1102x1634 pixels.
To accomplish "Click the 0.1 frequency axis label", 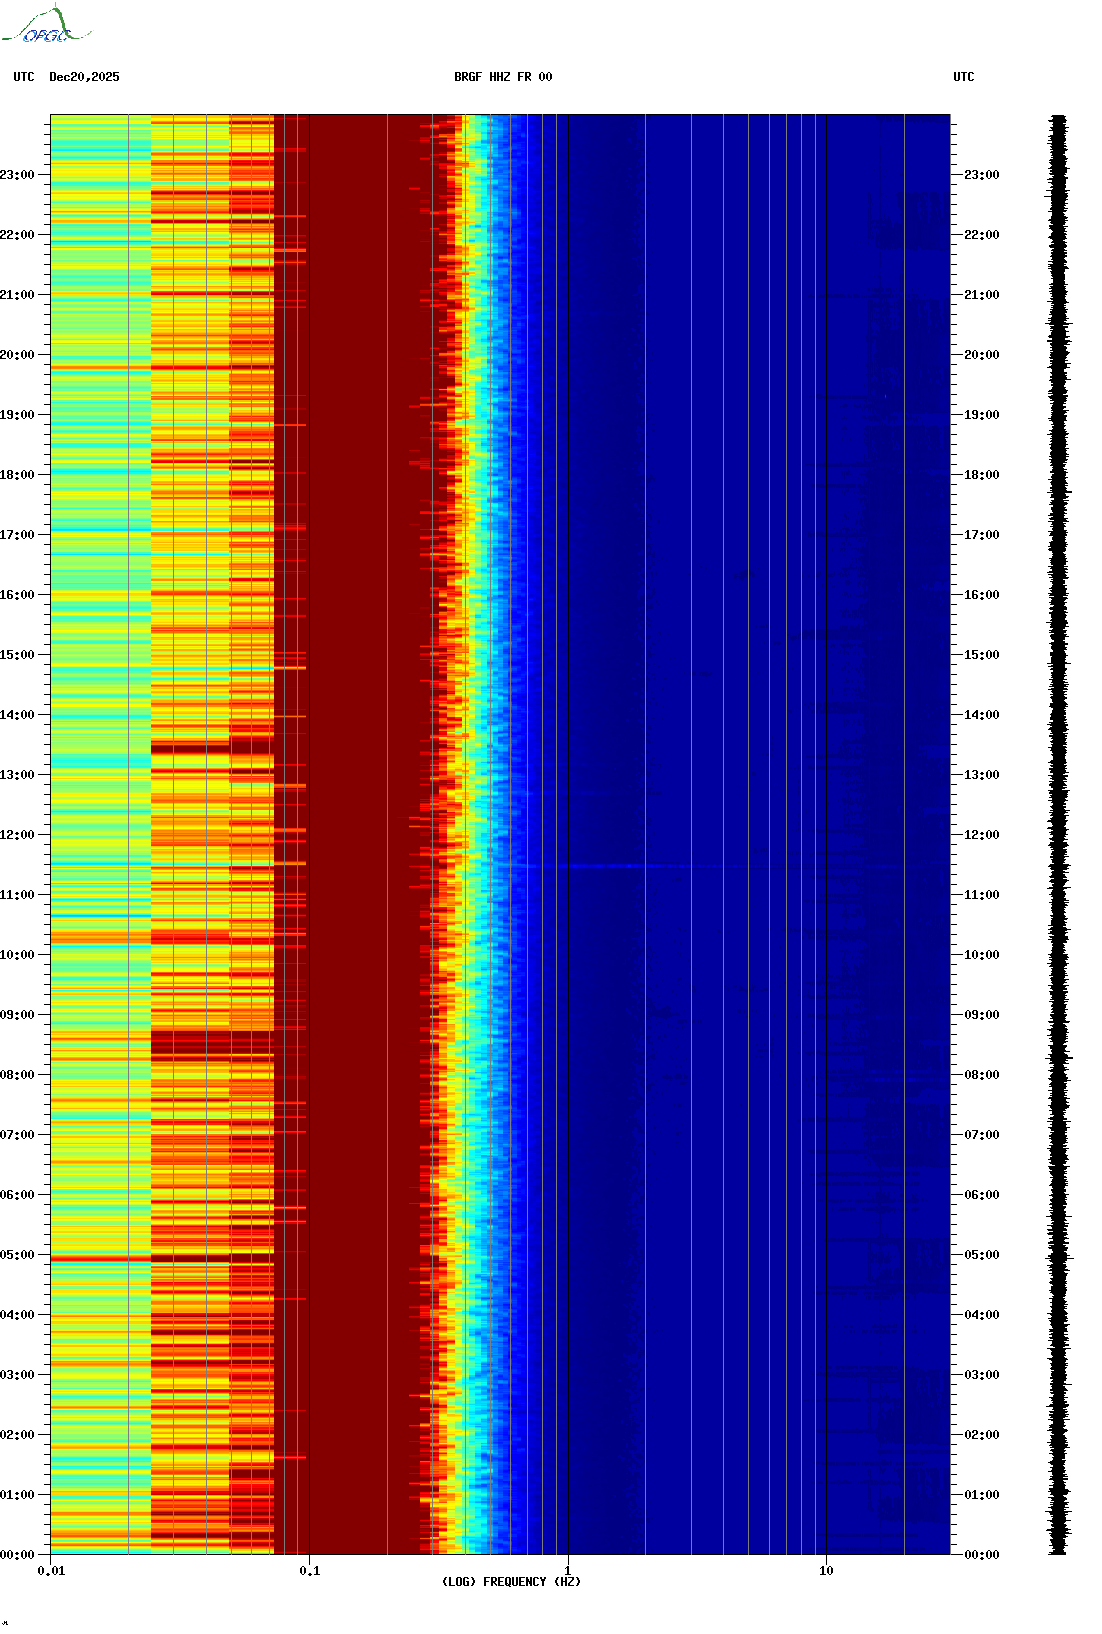I will pos(310,1571).
